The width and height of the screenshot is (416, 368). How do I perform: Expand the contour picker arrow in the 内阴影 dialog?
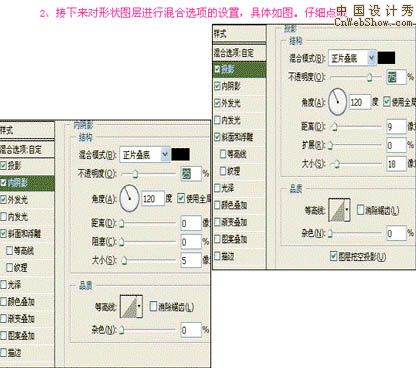click(140, 306)
